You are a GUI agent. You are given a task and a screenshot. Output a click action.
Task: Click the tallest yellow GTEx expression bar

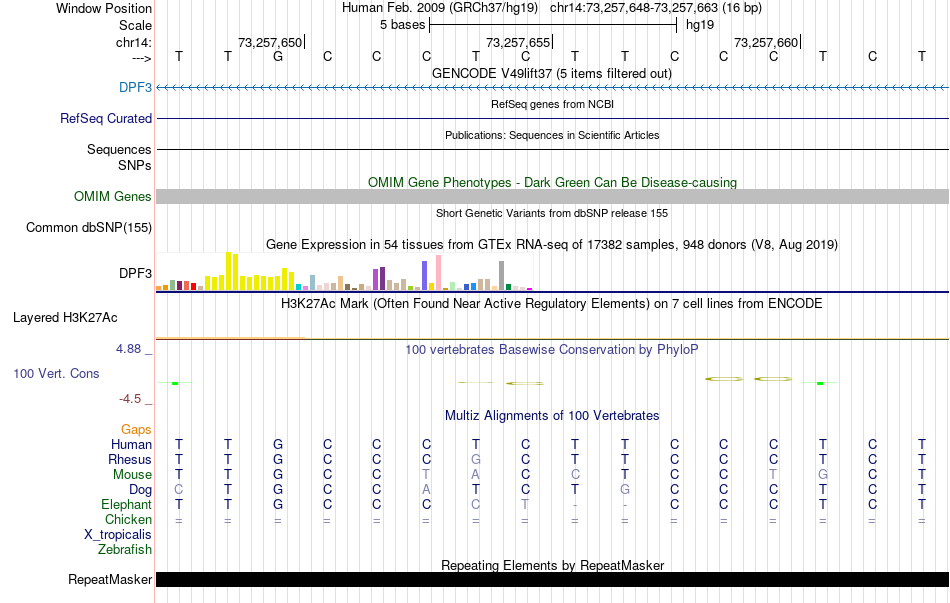point(228,271)
